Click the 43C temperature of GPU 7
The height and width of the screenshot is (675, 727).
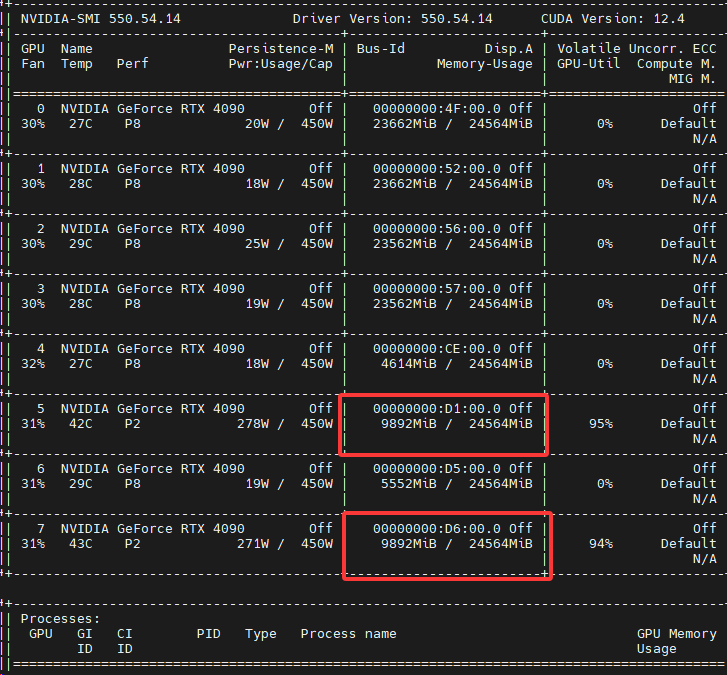tap(81, 544)
